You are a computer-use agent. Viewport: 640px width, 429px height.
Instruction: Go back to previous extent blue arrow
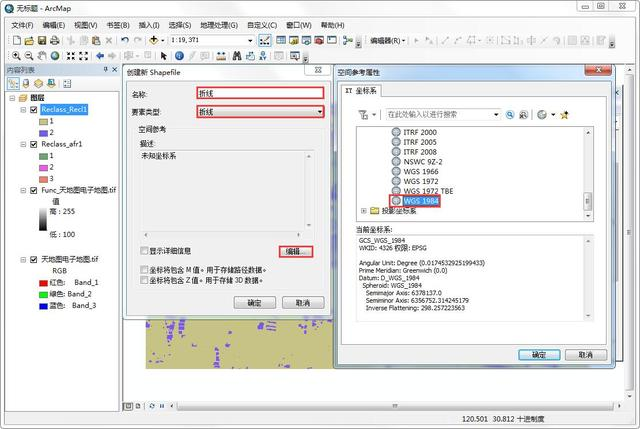tap(100, 56)
